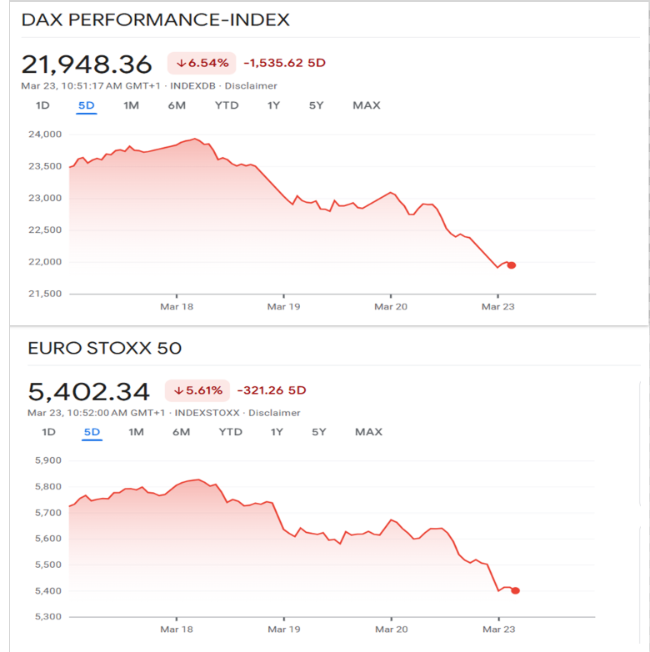Screen dimensions: 650x652
Task: Choose YTD range on the DAX chart
Action: (227, 106)
